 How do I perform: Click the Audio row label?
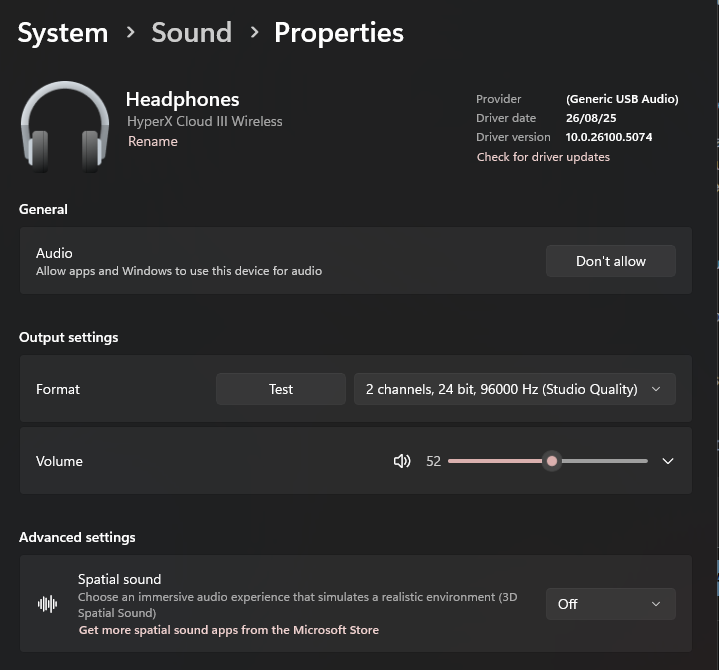pyautogui.click(x=54, y=253)
